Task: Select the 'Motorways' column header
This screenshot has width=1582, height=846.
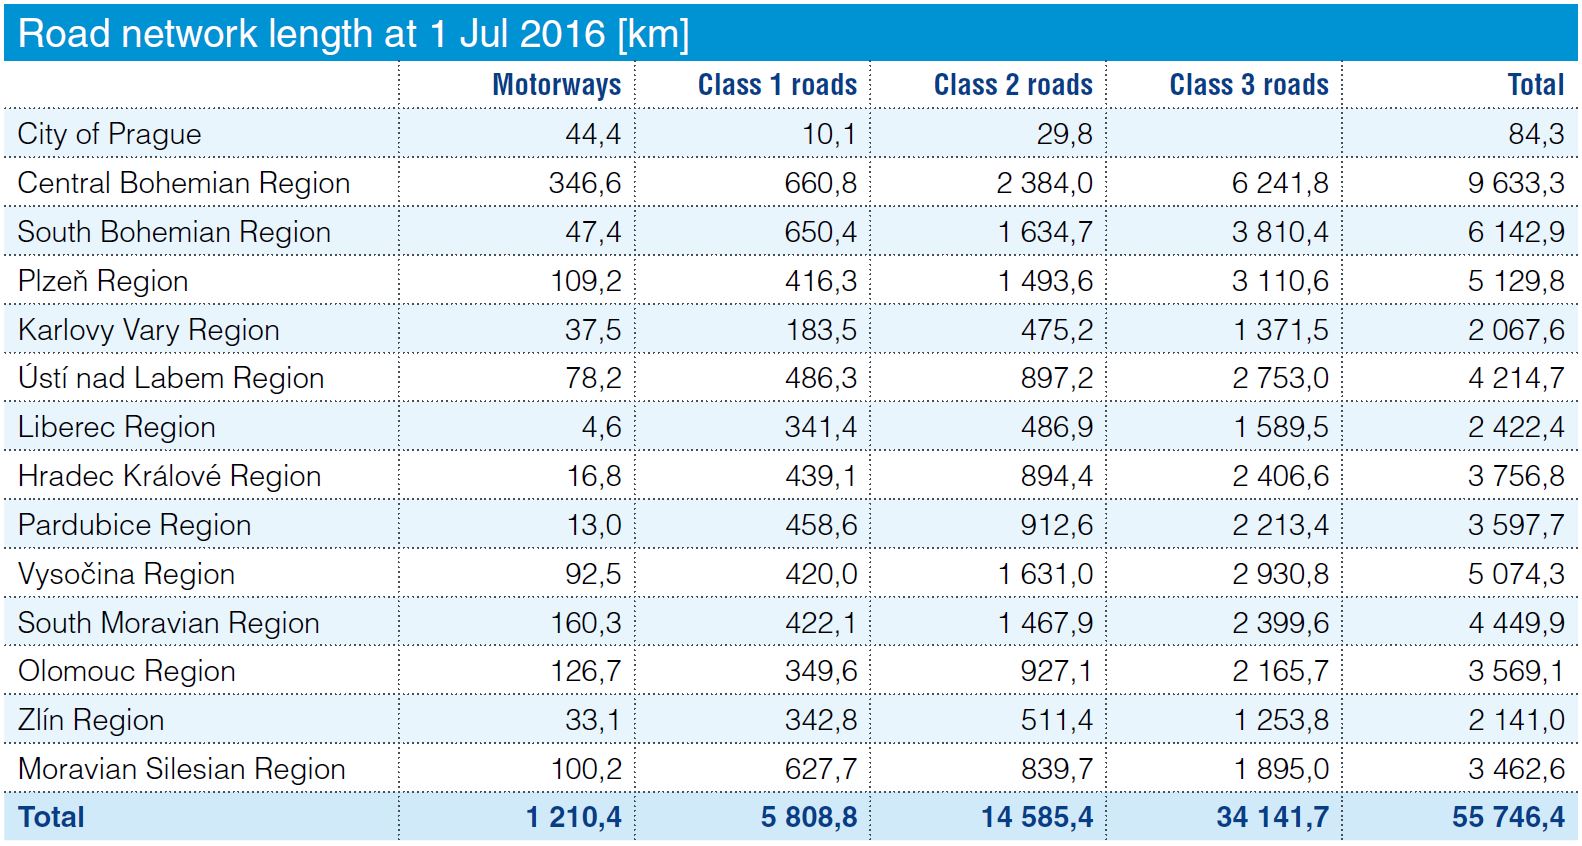Action: [x=557, y=85]
